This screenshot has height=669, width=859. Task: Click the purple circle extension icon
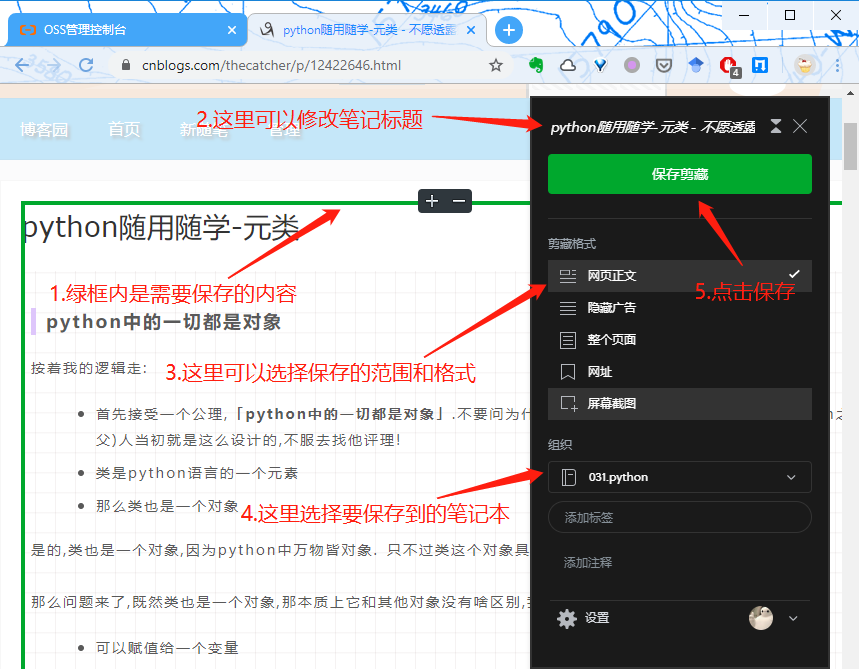(632, 66)
